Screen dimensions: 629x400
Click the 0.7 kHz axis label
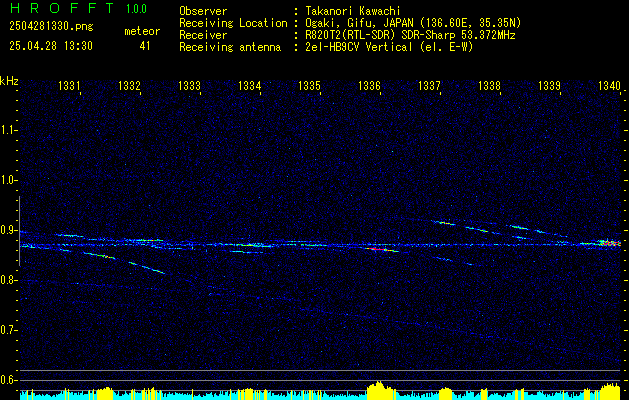(x=8, y=331)
